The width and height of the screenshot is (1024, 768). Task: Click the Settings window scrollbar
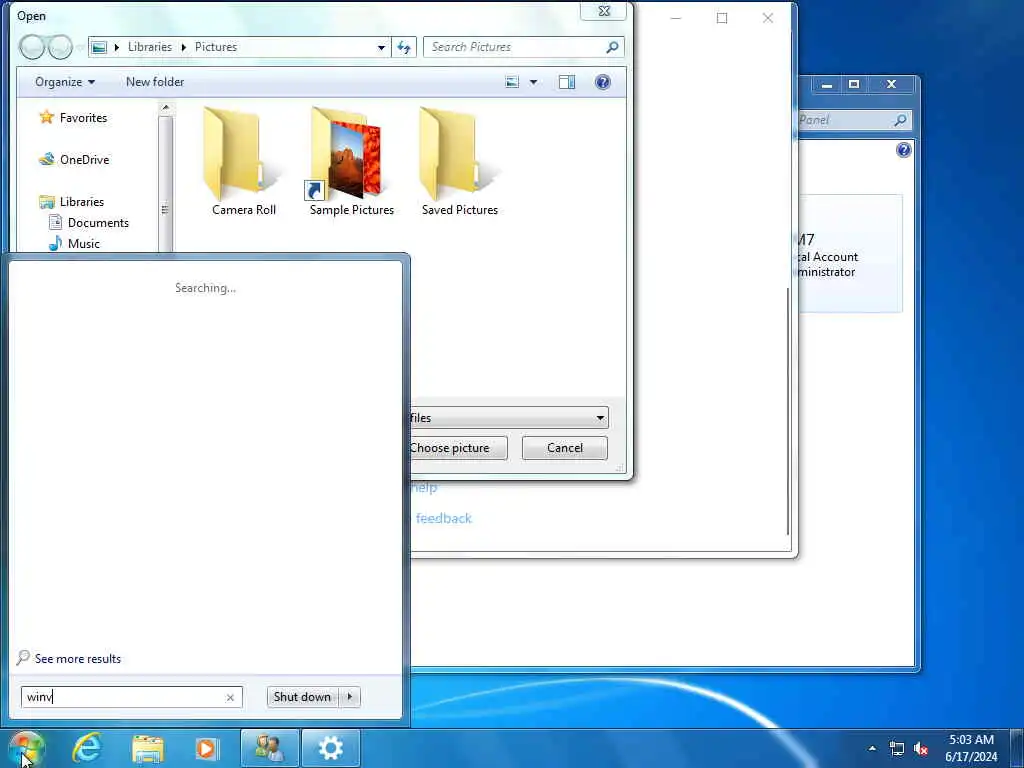788,411
